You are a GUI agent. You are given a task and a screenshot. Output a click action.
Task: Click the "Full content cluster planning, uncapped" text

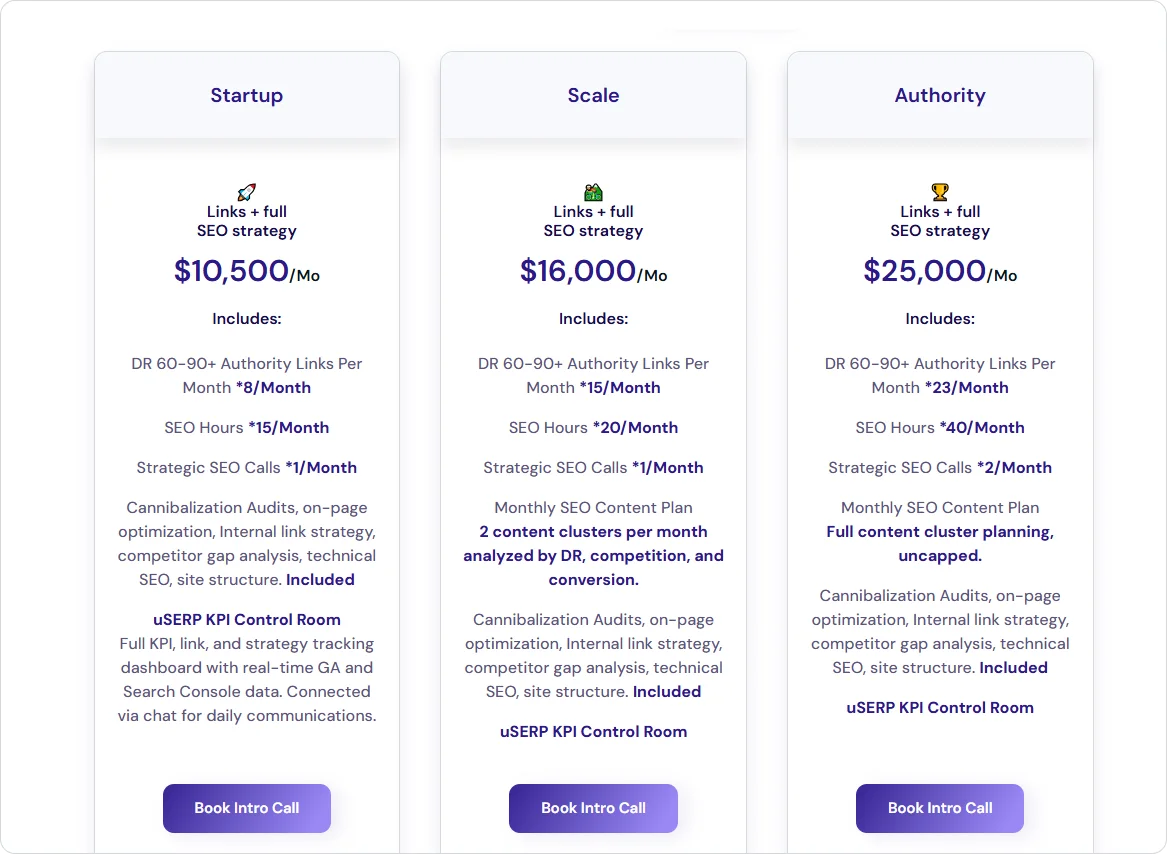940,543
